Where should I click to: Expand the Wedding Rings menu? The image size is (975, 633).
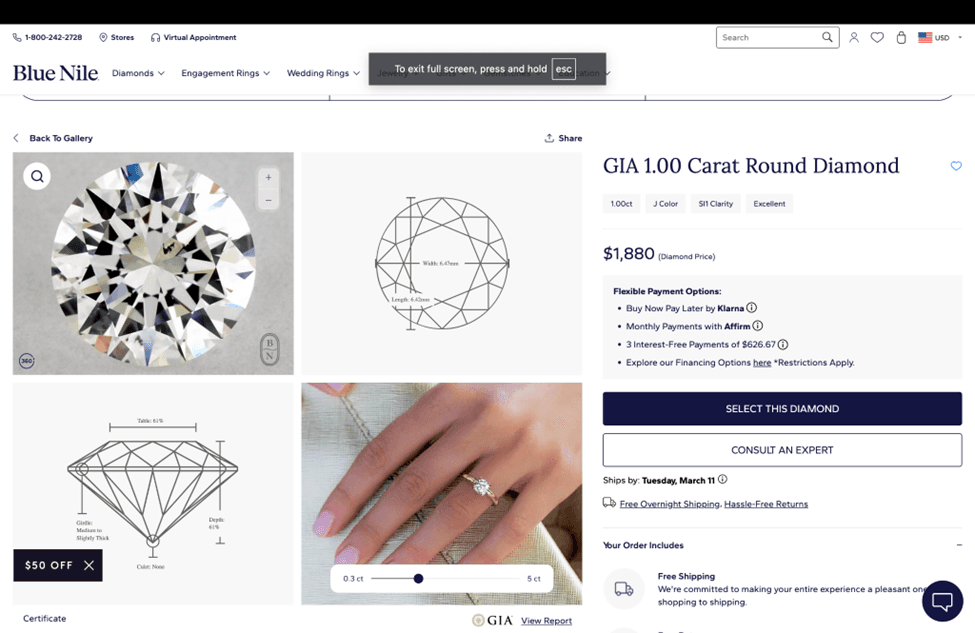pyautogui.click(x=323, y=73)
